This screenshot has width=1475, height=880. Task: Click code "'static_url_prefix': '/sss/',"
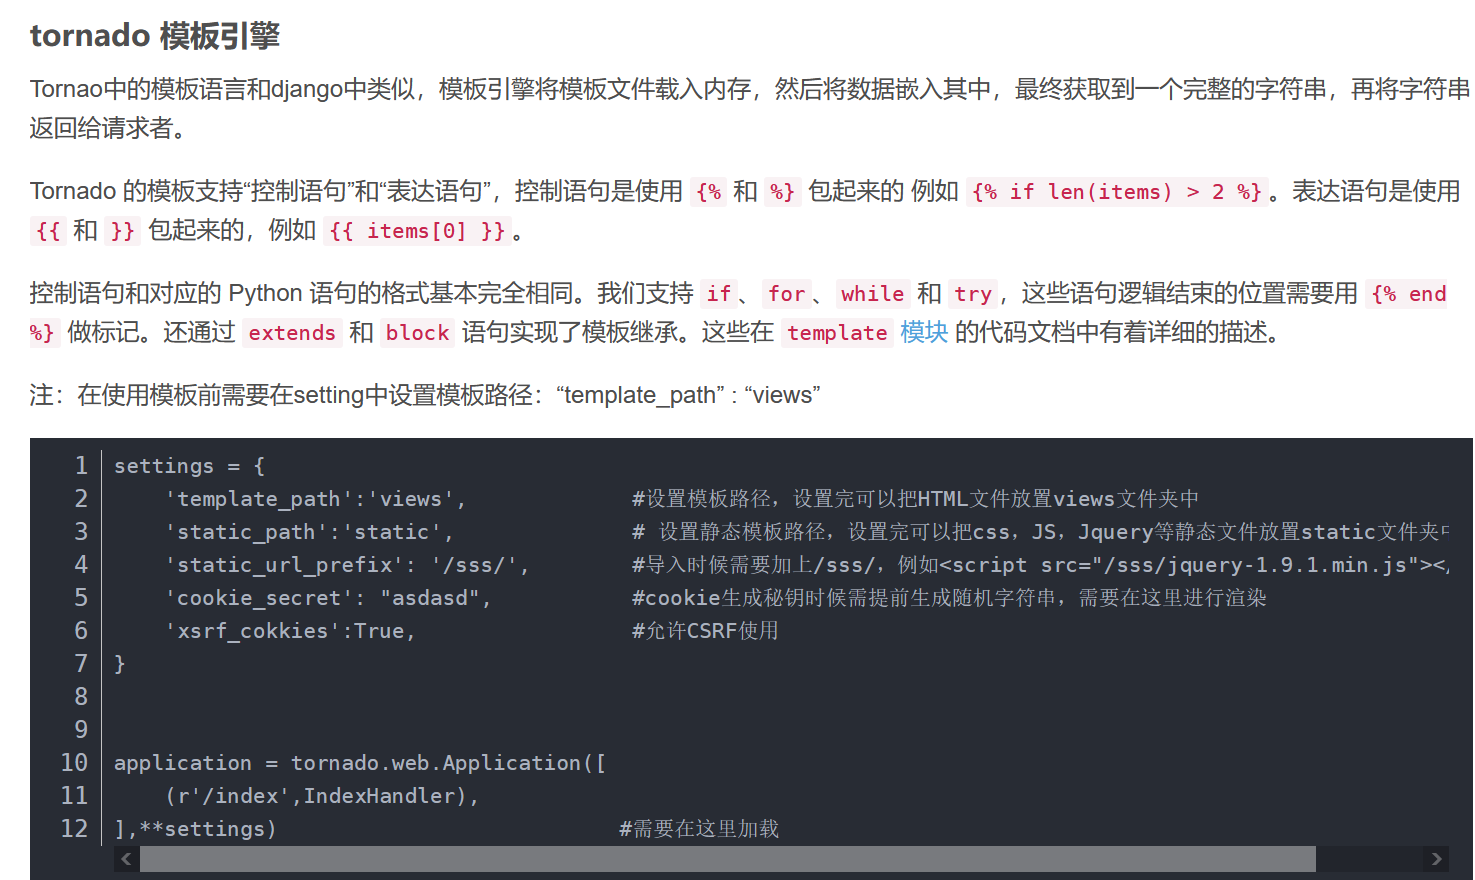click(x=347, y=565)
